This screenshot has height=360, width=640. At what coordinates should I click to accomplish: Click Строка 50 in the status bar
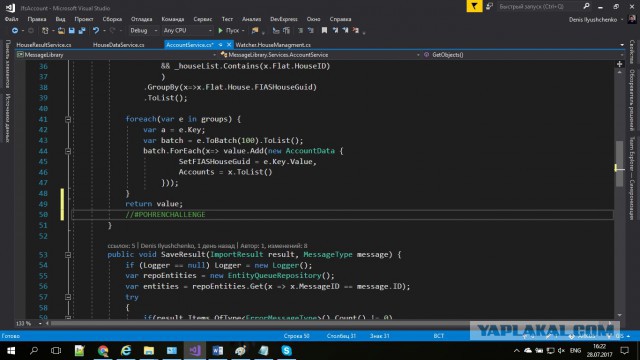tap(296, 336)
